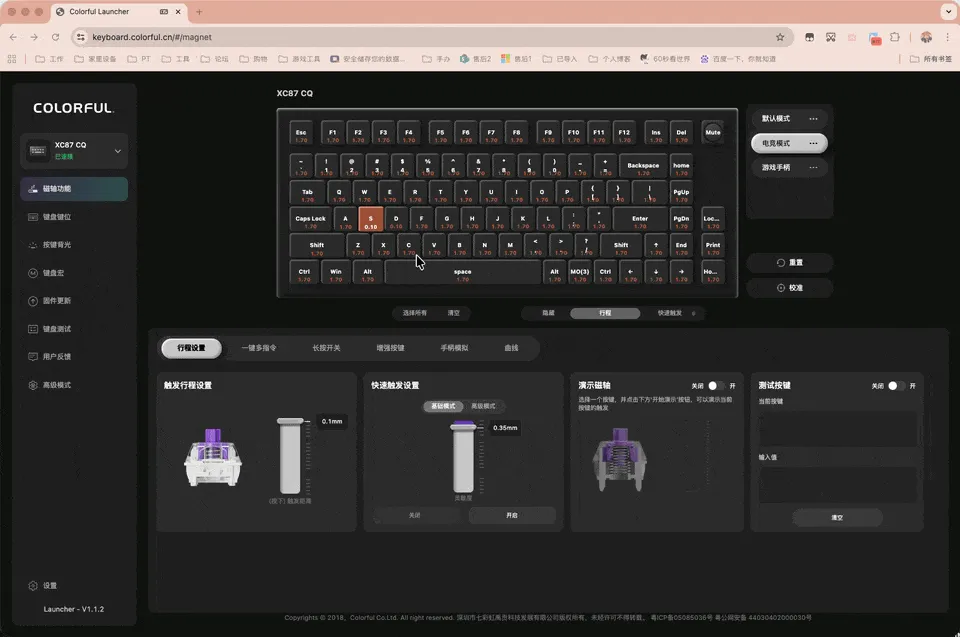Open options menu for 游戏手柄 profile

(x=813, y=167)
